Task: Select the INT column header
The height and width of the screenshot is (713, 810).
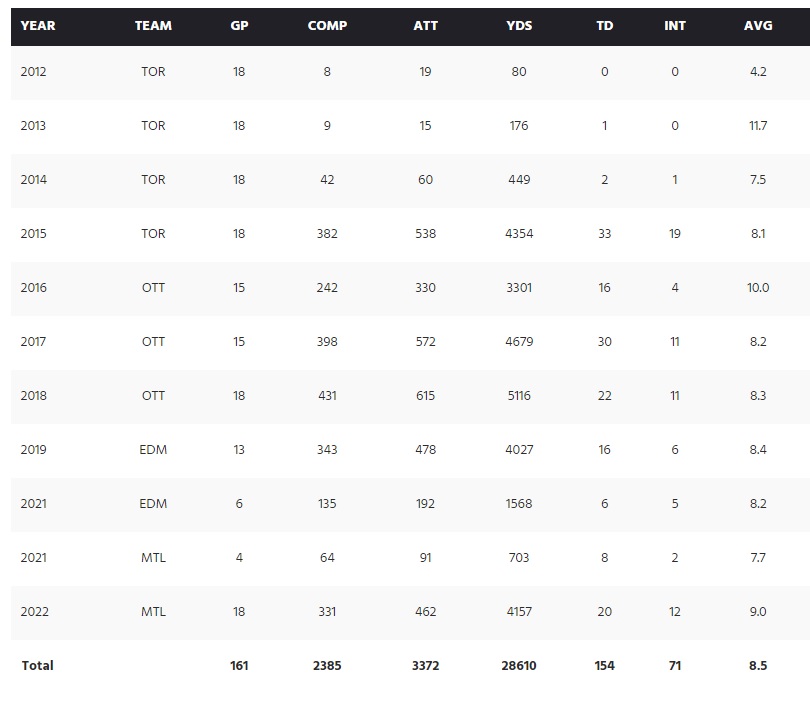Action: tap(675, 25)
